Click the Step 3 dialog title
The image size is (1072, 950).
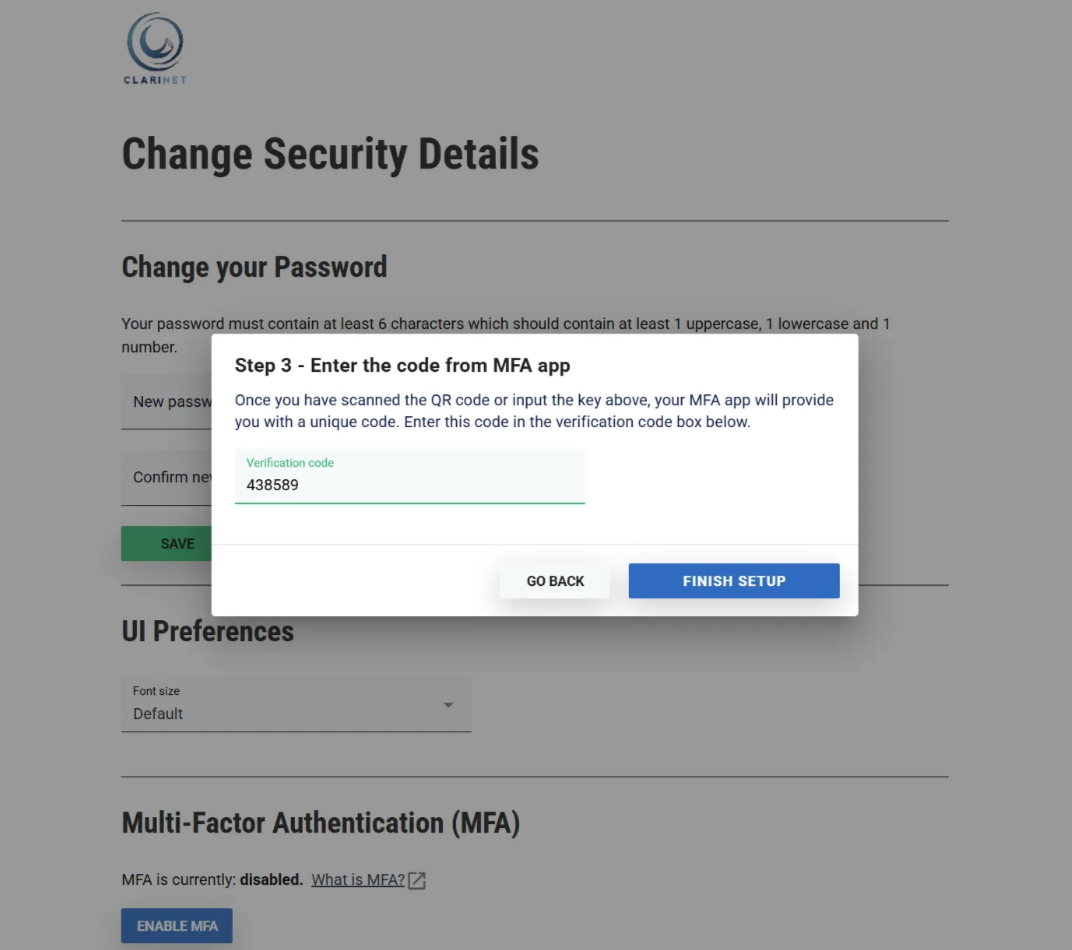click(402, 365)
